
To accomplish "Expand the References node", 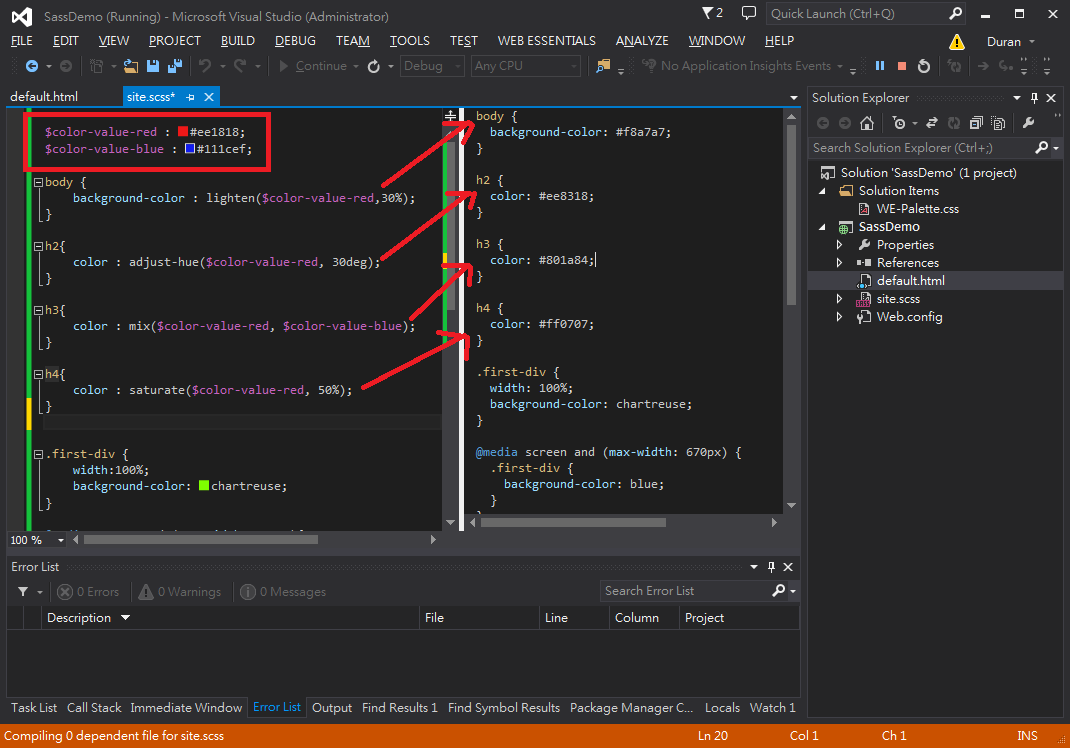I will [839, 263].
